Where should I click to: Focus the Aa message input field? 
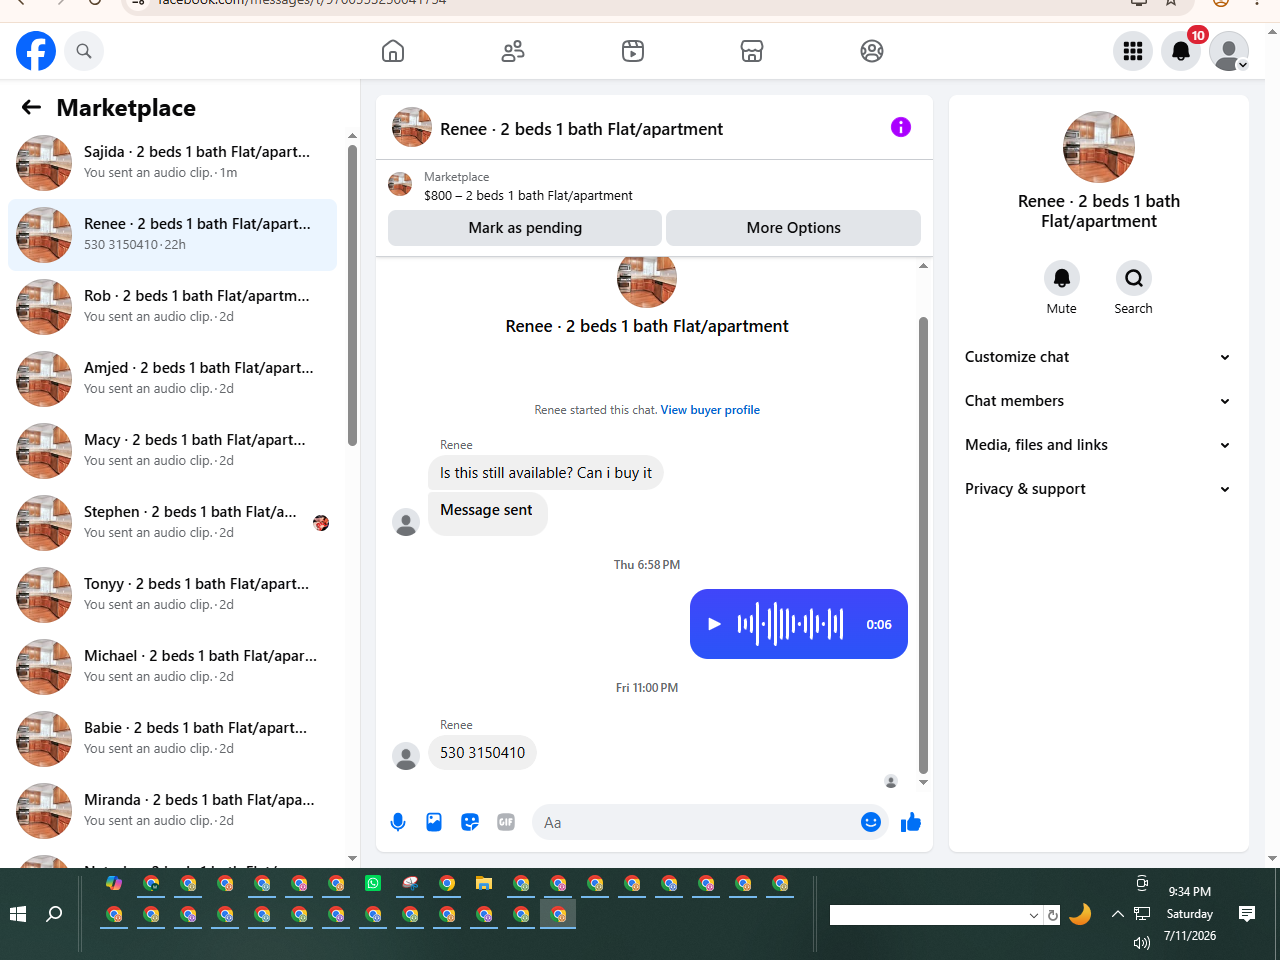[x=696, y=822]
